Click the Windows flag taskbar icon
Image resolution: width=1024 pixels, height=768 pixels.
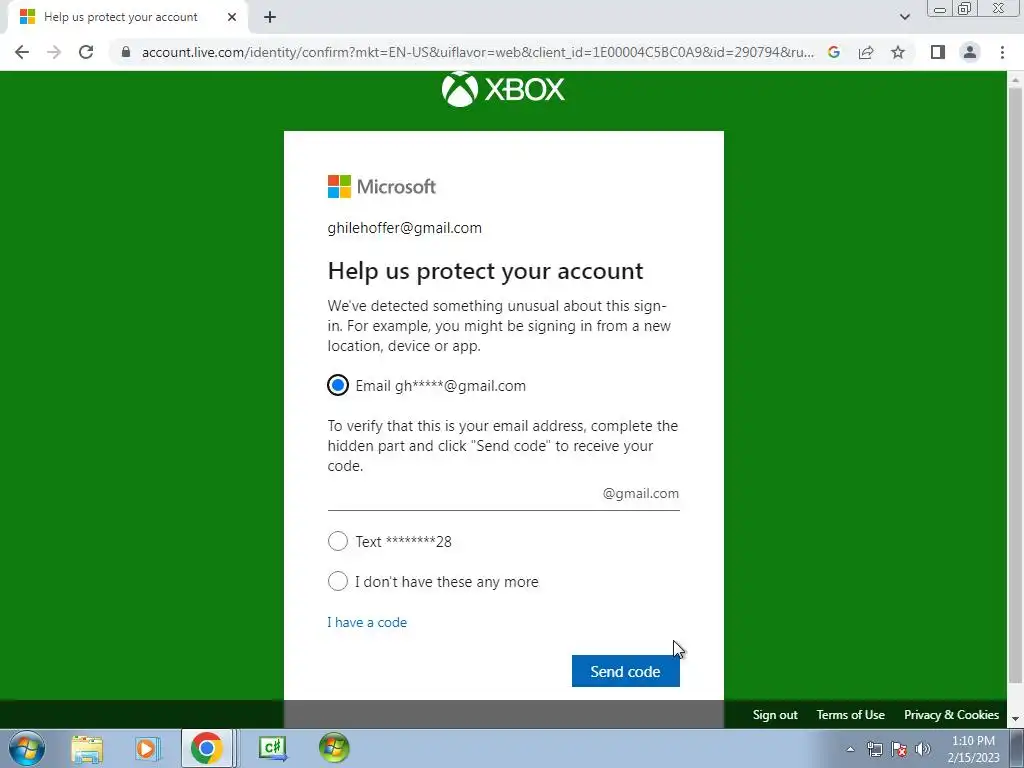point(334,748)
